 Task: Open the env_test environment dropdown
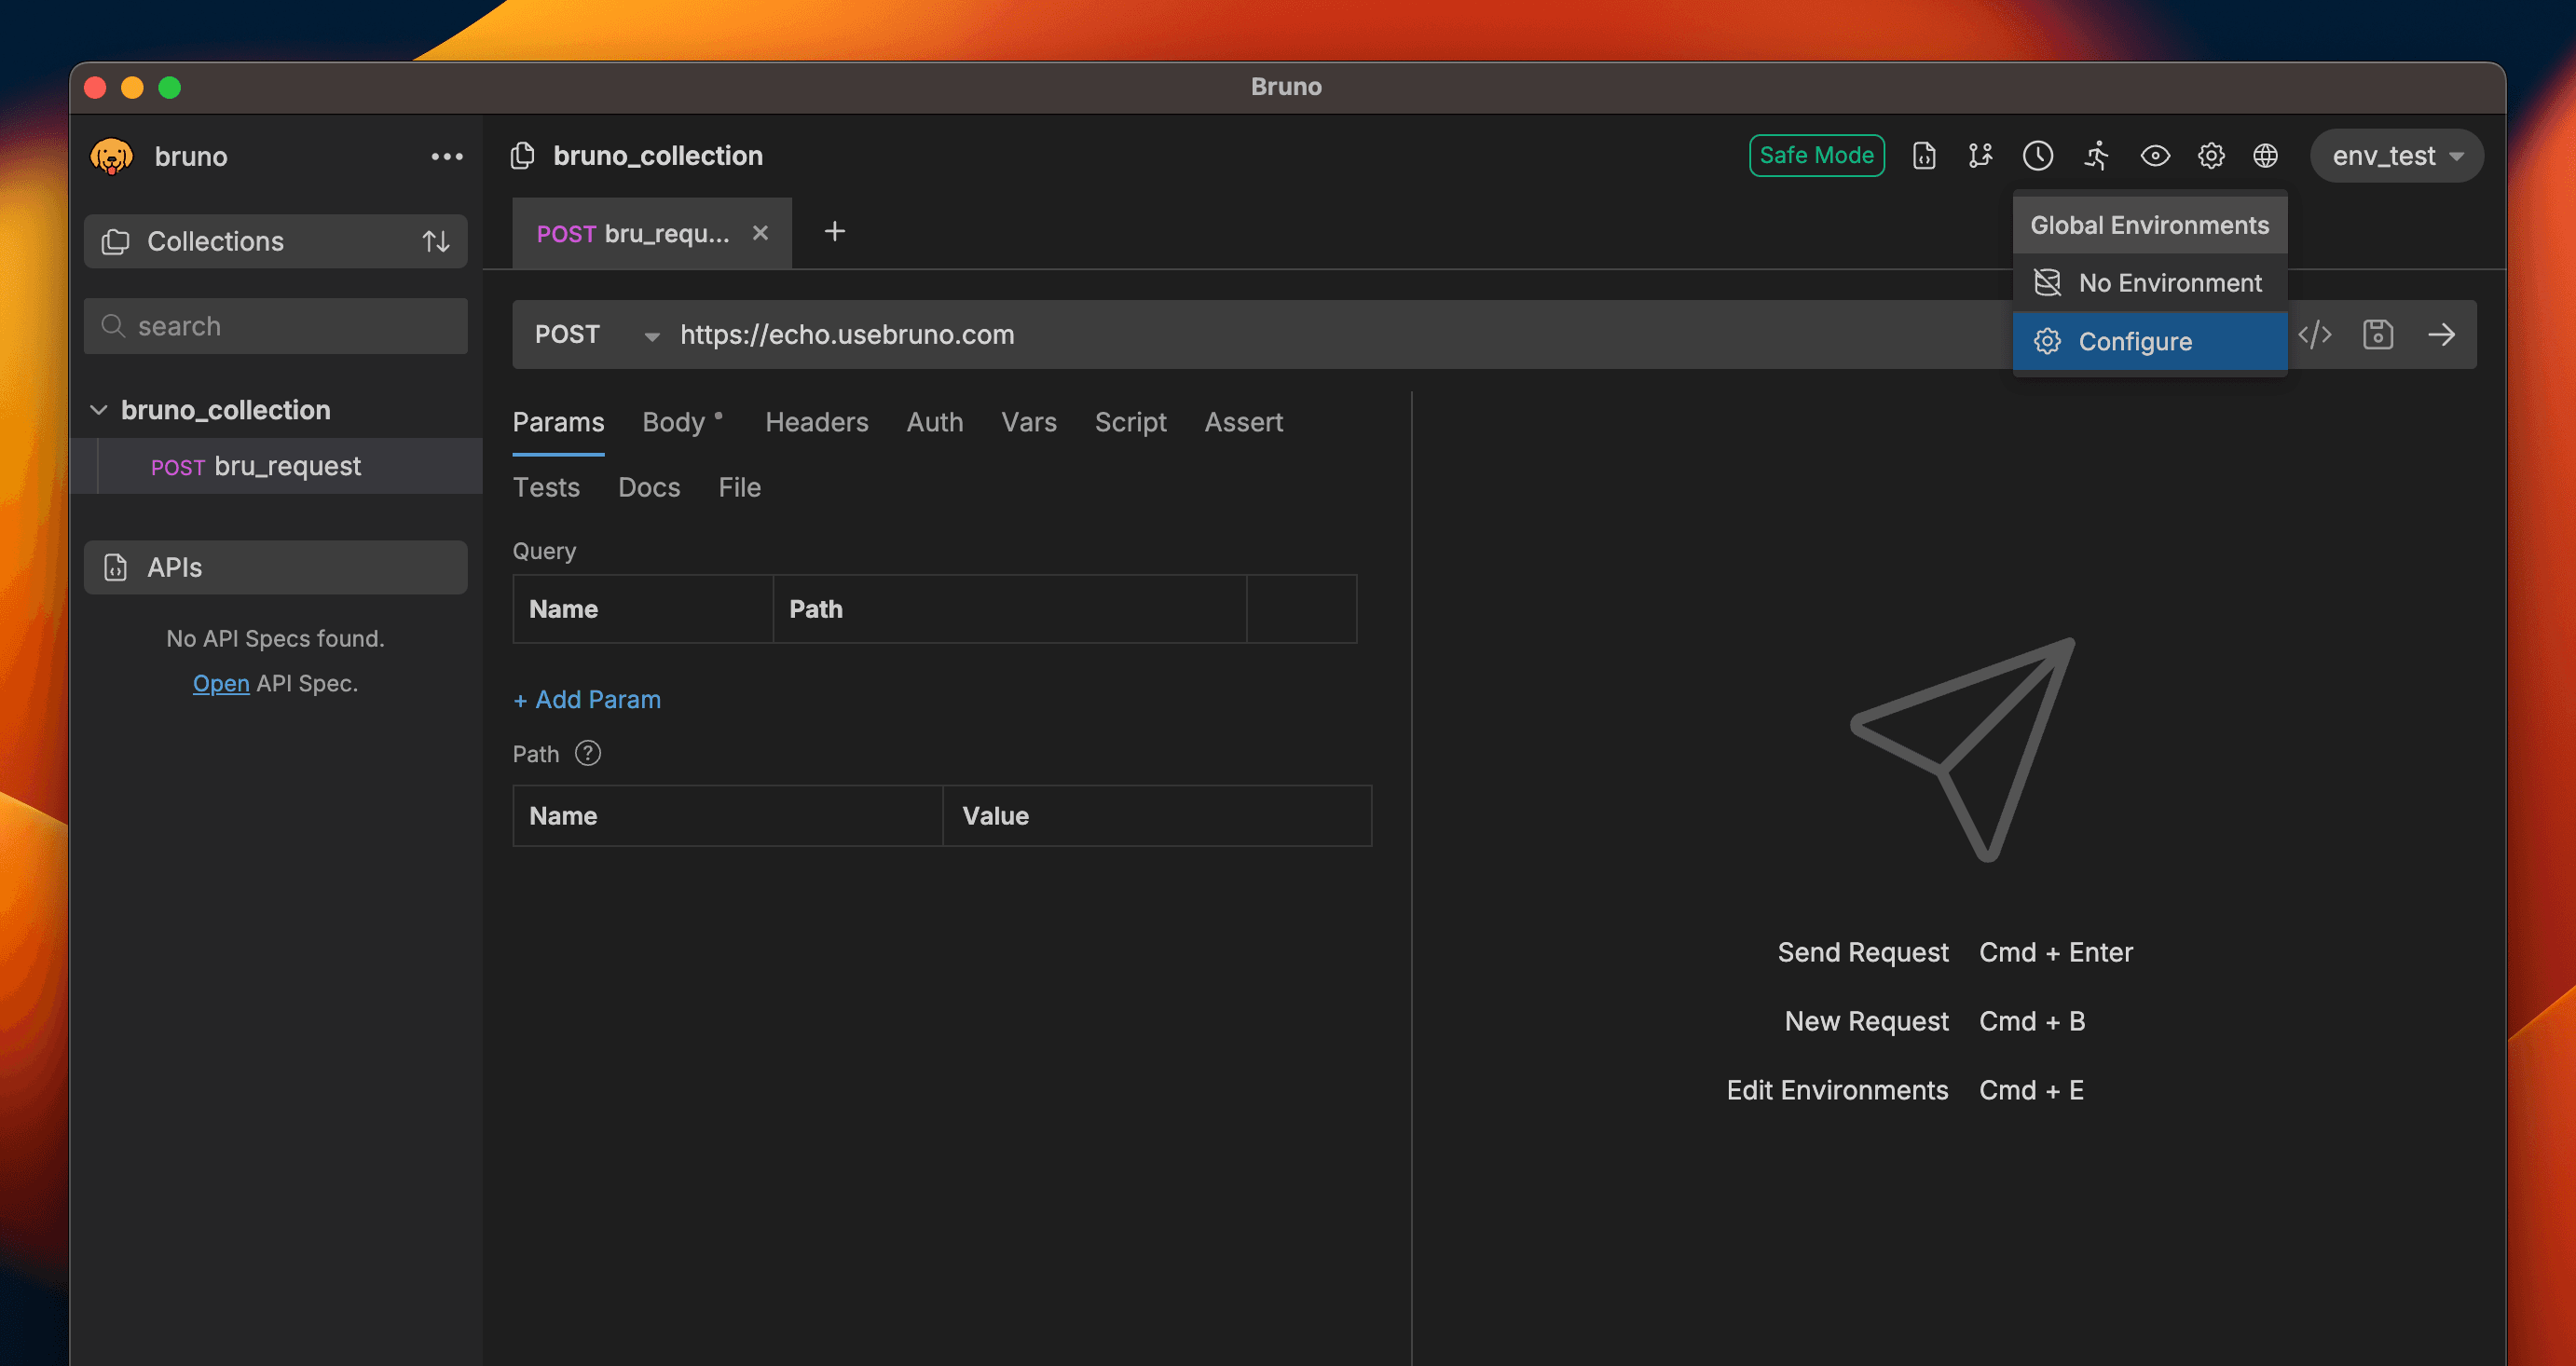2397,155
